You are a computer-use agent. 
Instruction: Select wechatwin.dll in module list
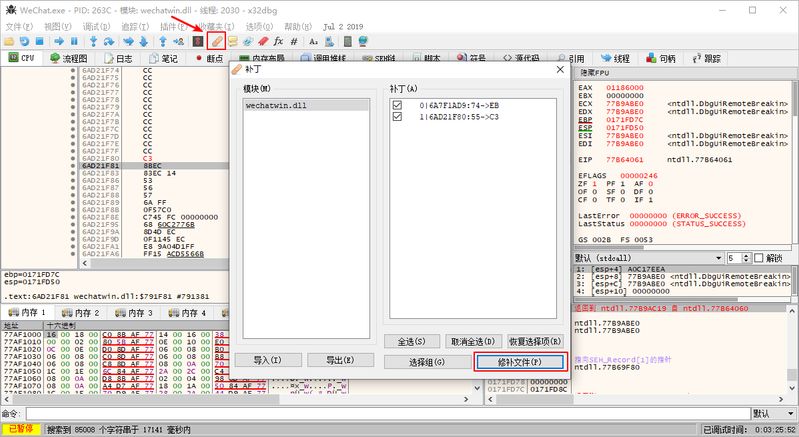tap(306, 105)
